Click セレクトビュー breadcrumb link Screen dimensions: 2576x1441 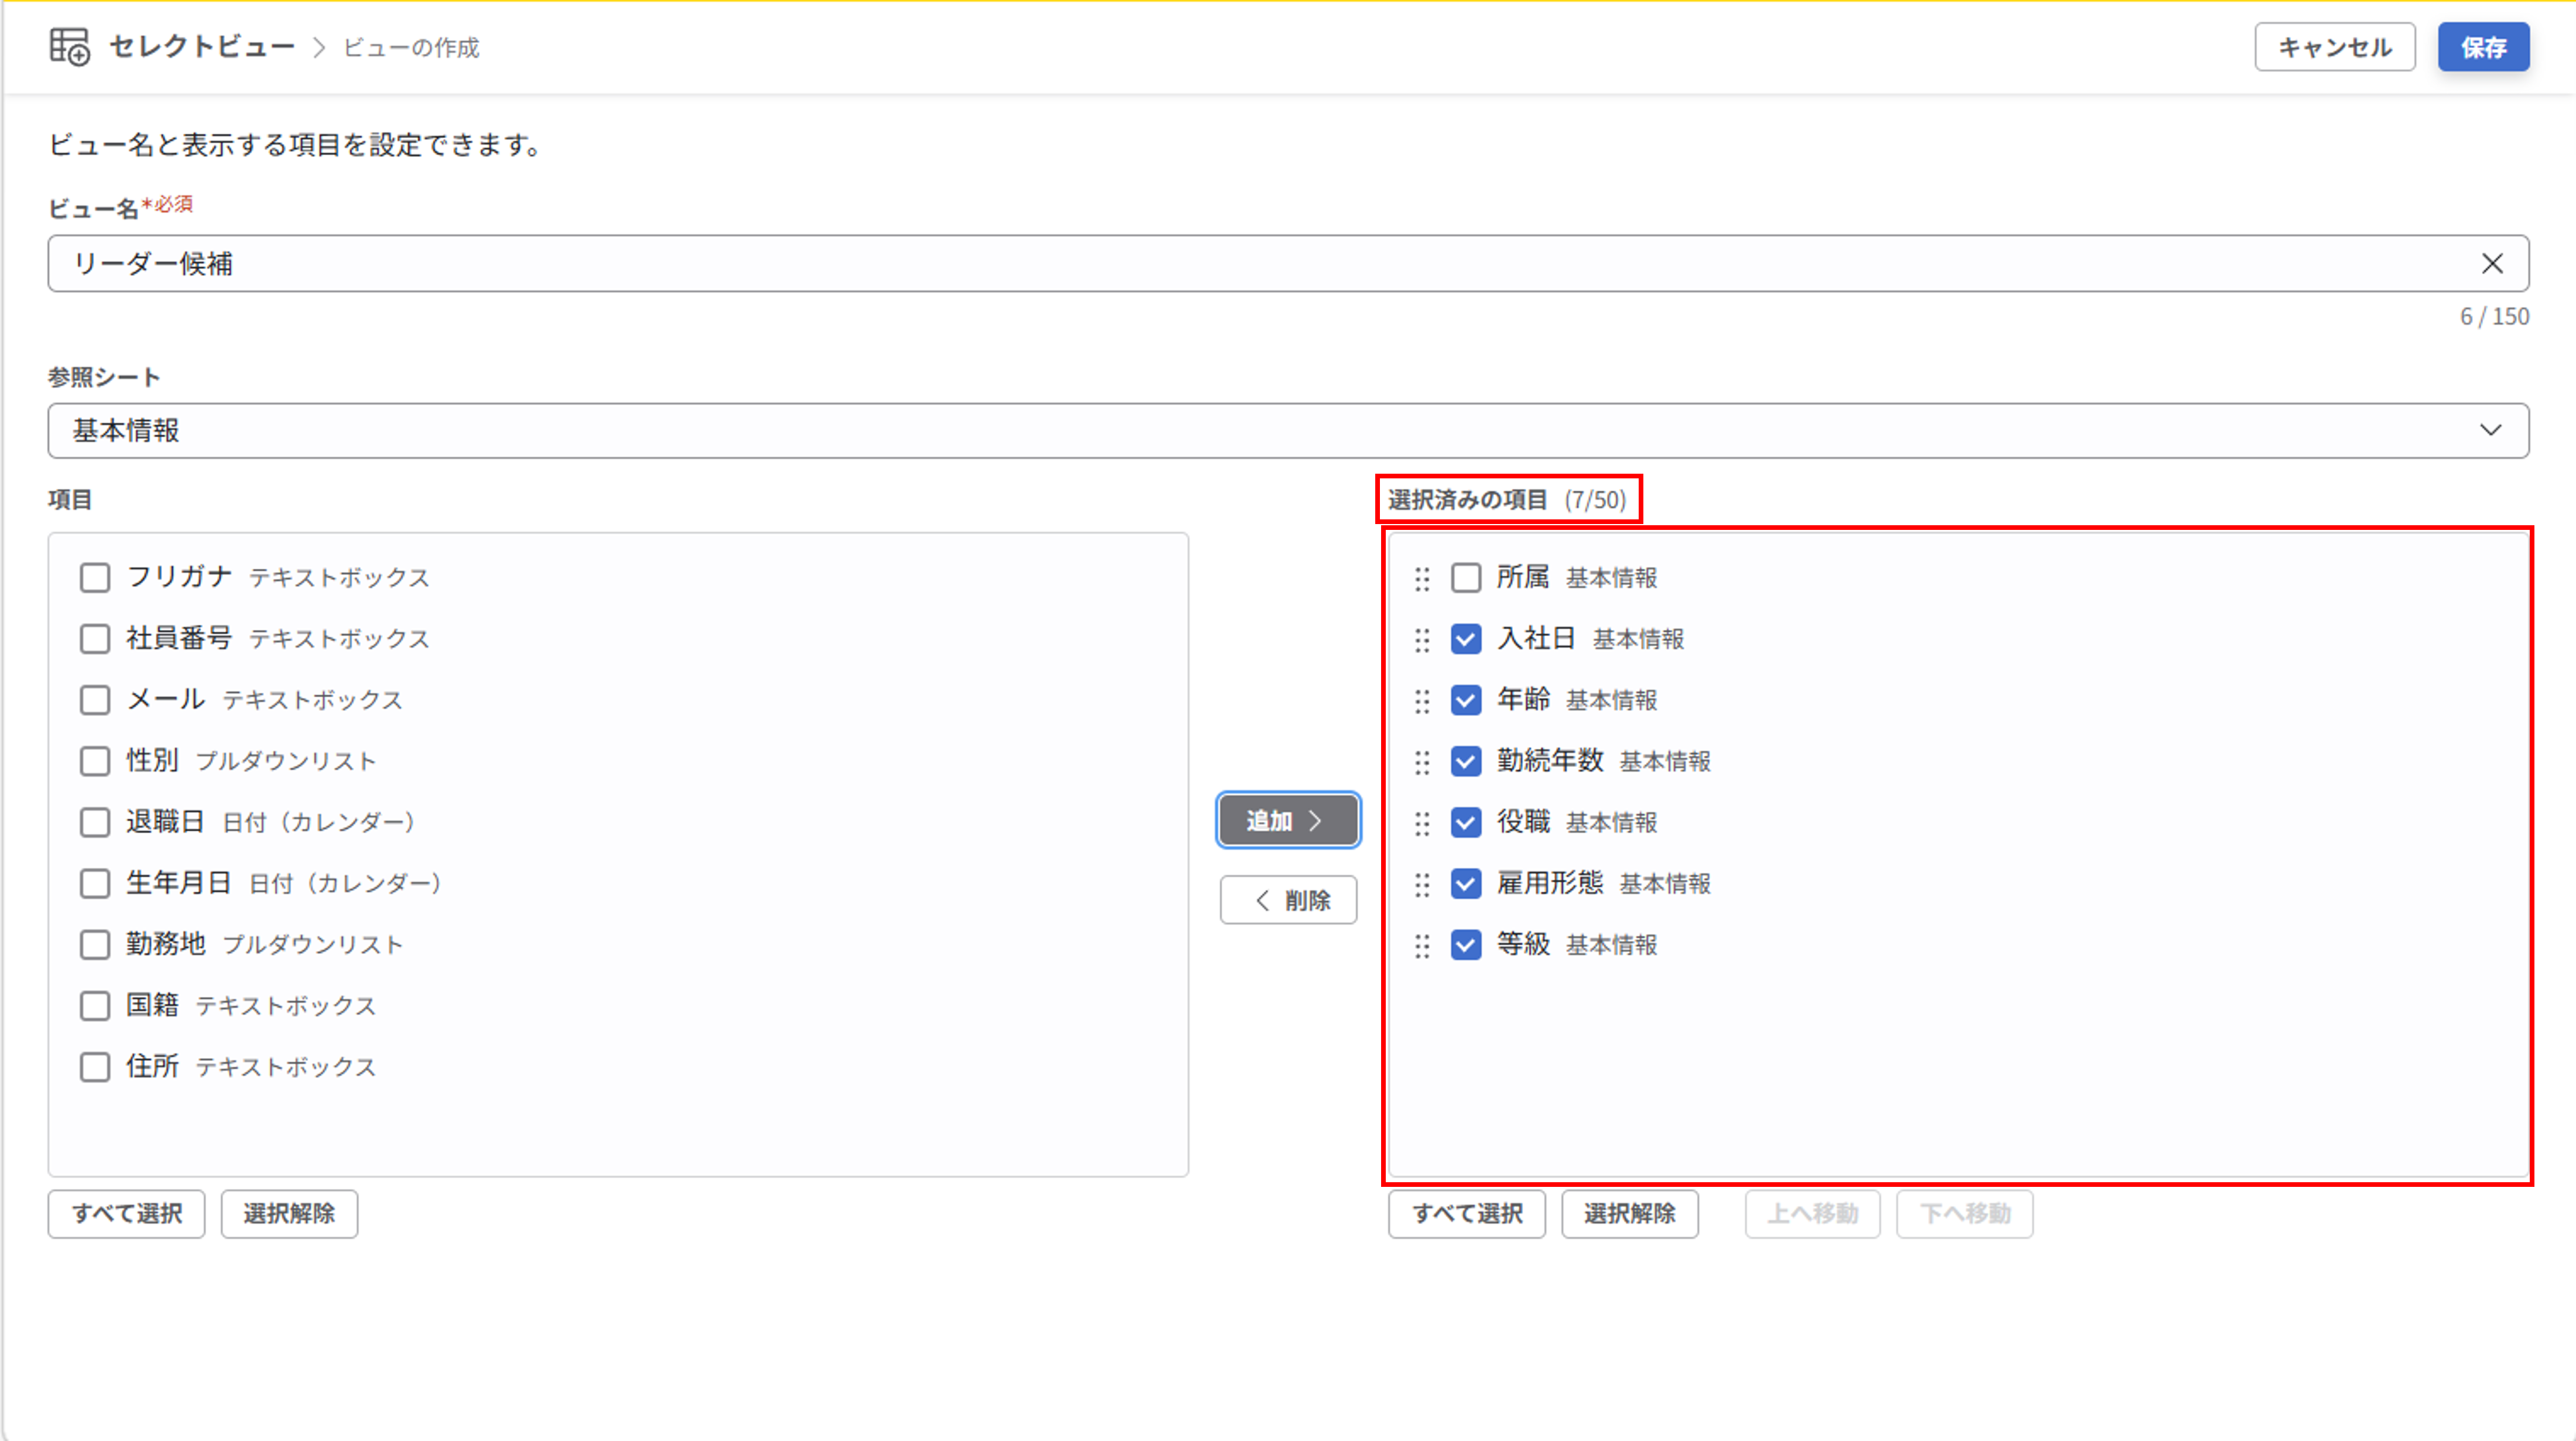click(x=202, y=47)
